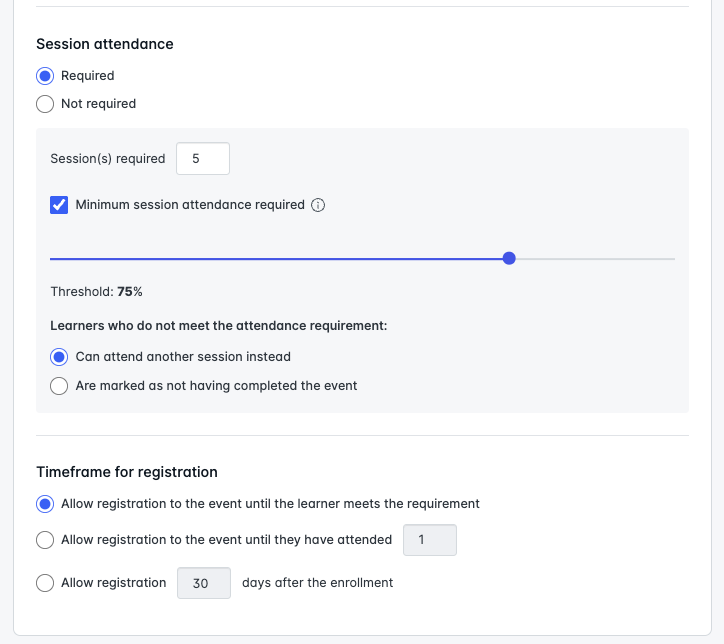
Task: Click the 30 days input field
Action: tap(203, 583)
